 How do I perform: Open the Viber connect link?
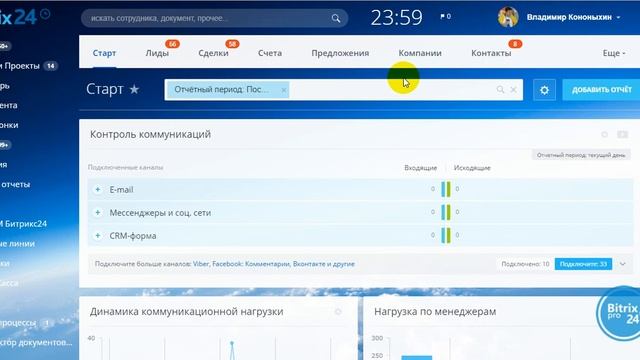(201, 264)
